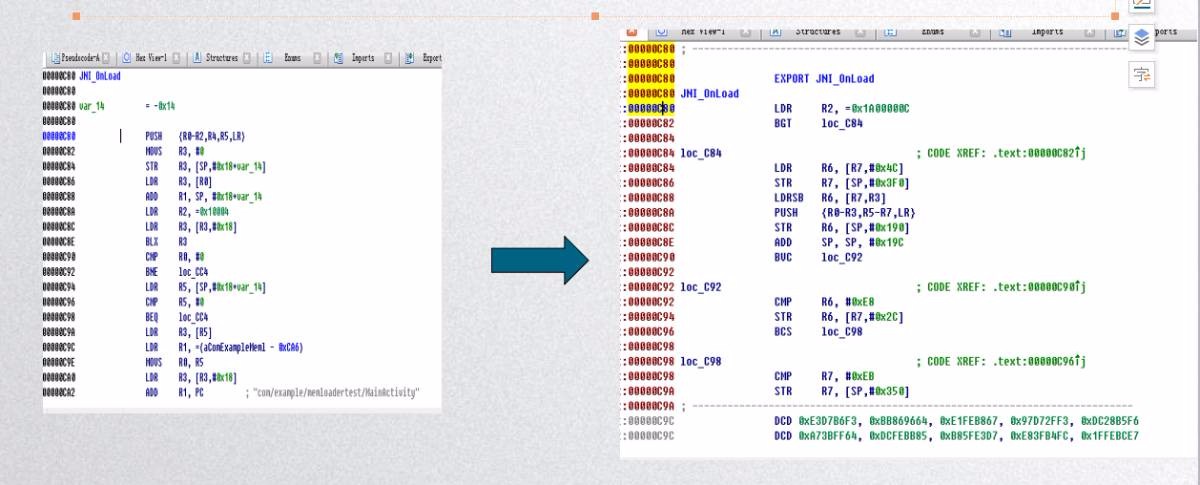The image size is (1200, 485).
Task: Click loc_C92 label in right window
Action: (702, 288)
